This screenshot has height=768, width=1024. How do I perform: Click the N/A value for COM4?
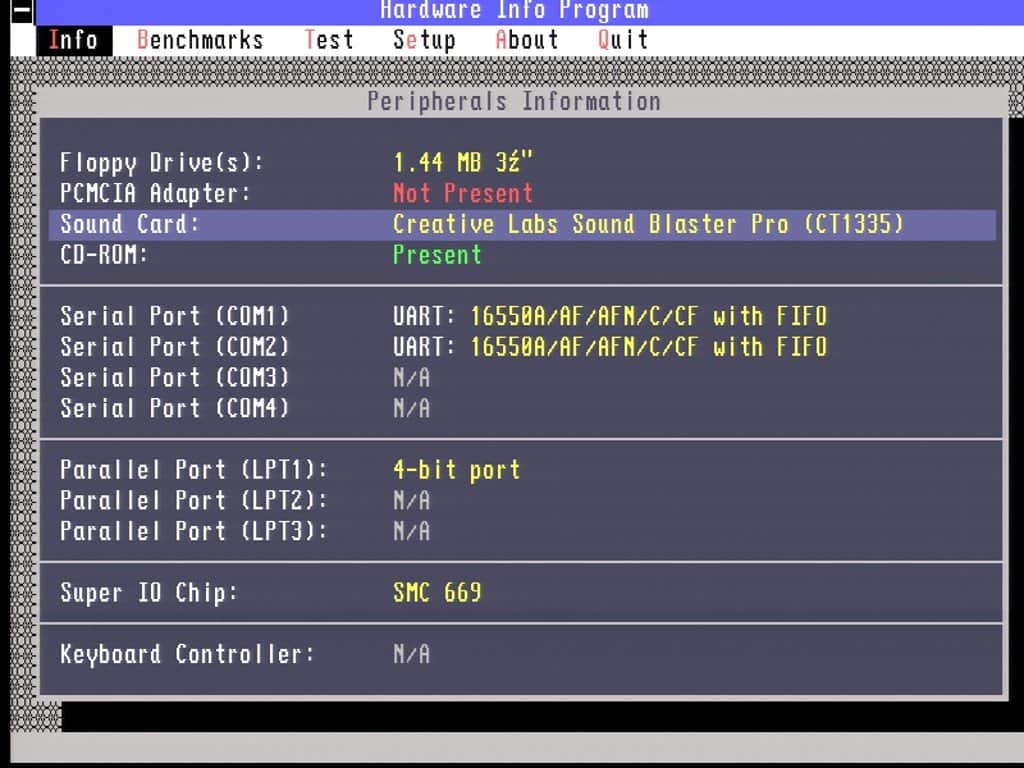point(412,408)
